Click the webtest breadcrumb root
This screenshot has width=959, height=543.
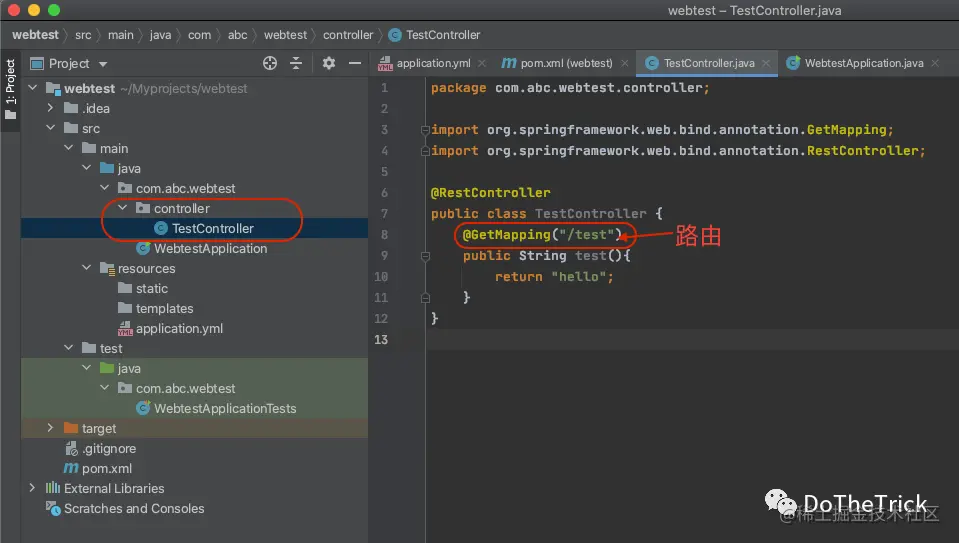(x=35, y=35)
